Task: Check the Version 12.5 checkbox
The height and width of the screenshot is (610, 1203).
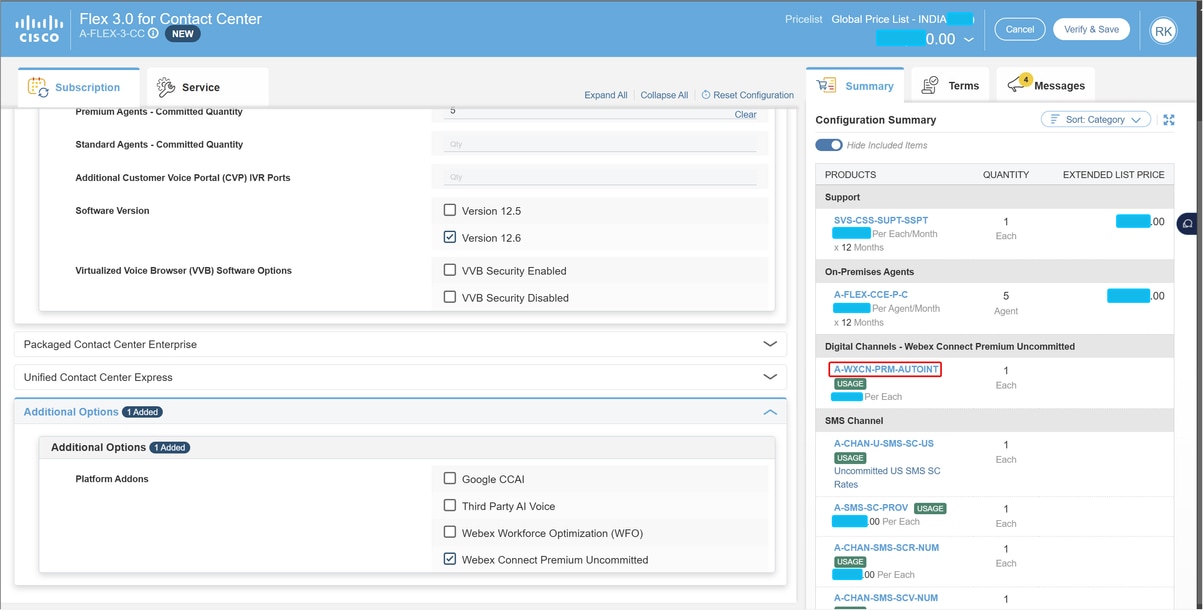Action: pyautogui.click(x=450, y=211)
